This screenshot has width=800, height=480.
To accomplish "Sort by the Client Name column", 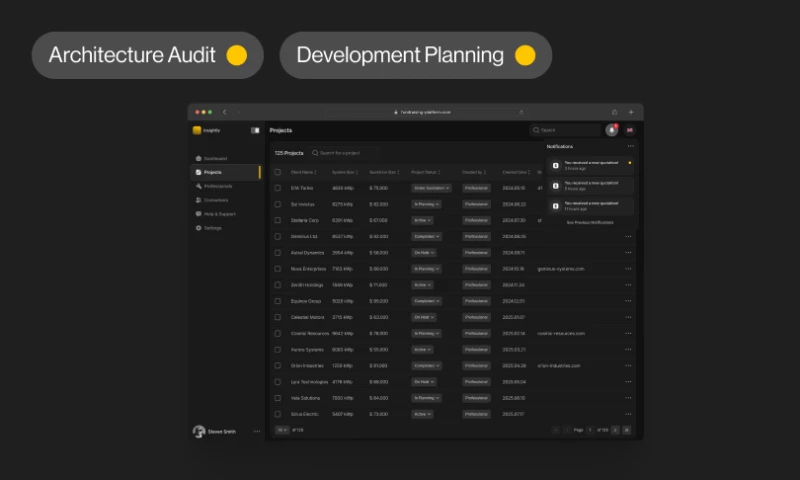I will pyautogui.click(x=304, y=172).
